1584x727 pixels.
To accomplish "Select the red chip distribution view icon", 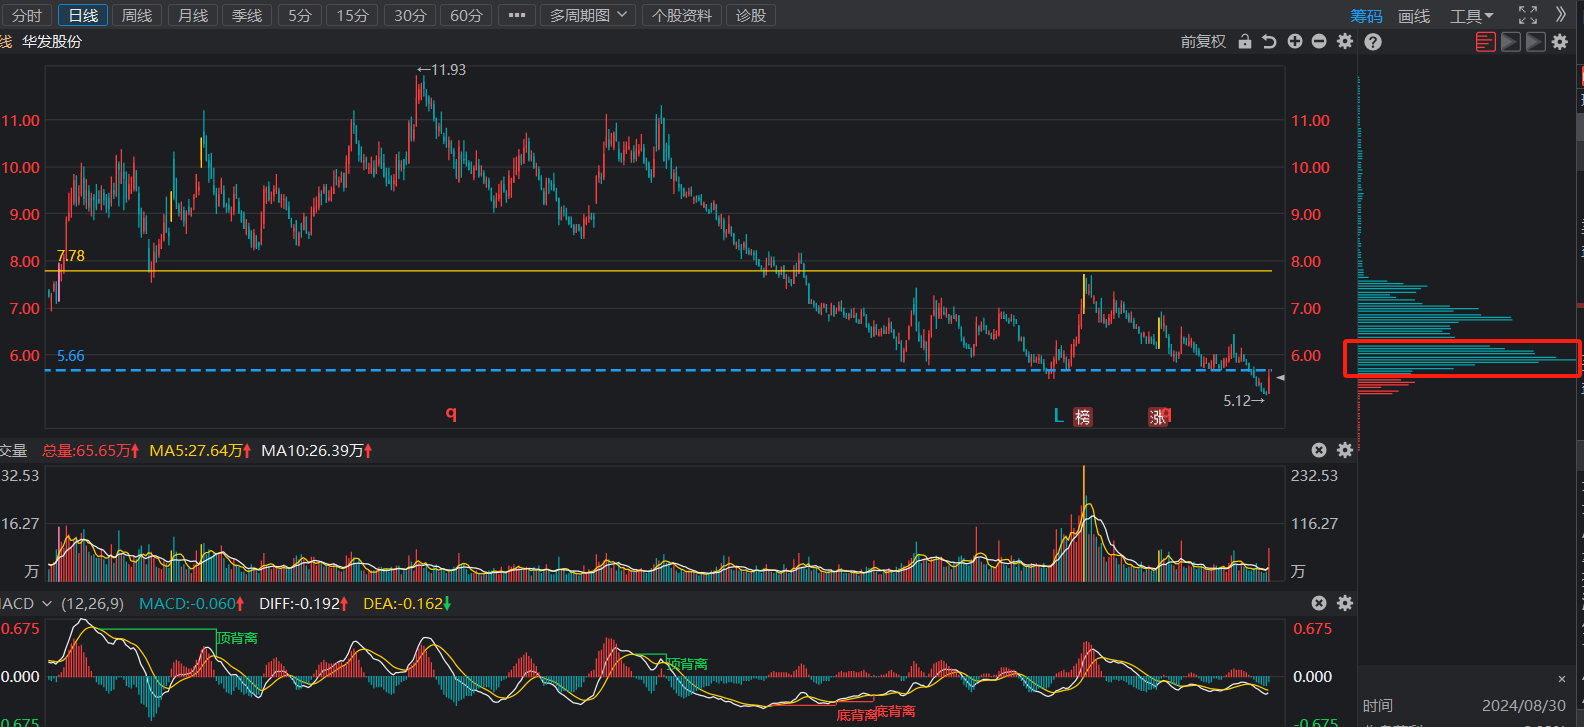I will coord(1486,42).
